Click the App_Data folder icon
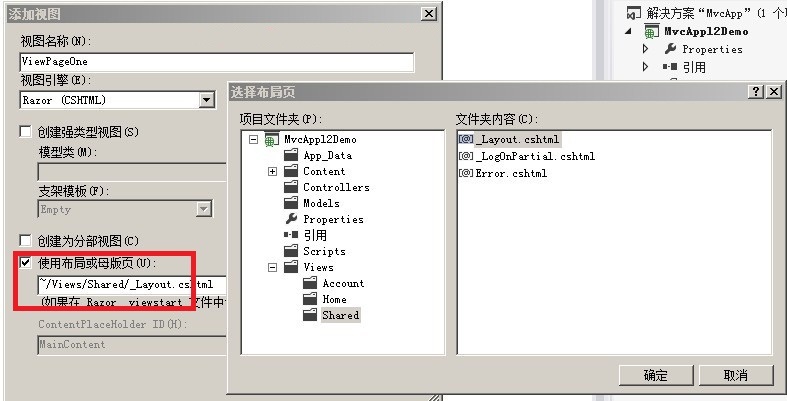 [291, 155]
